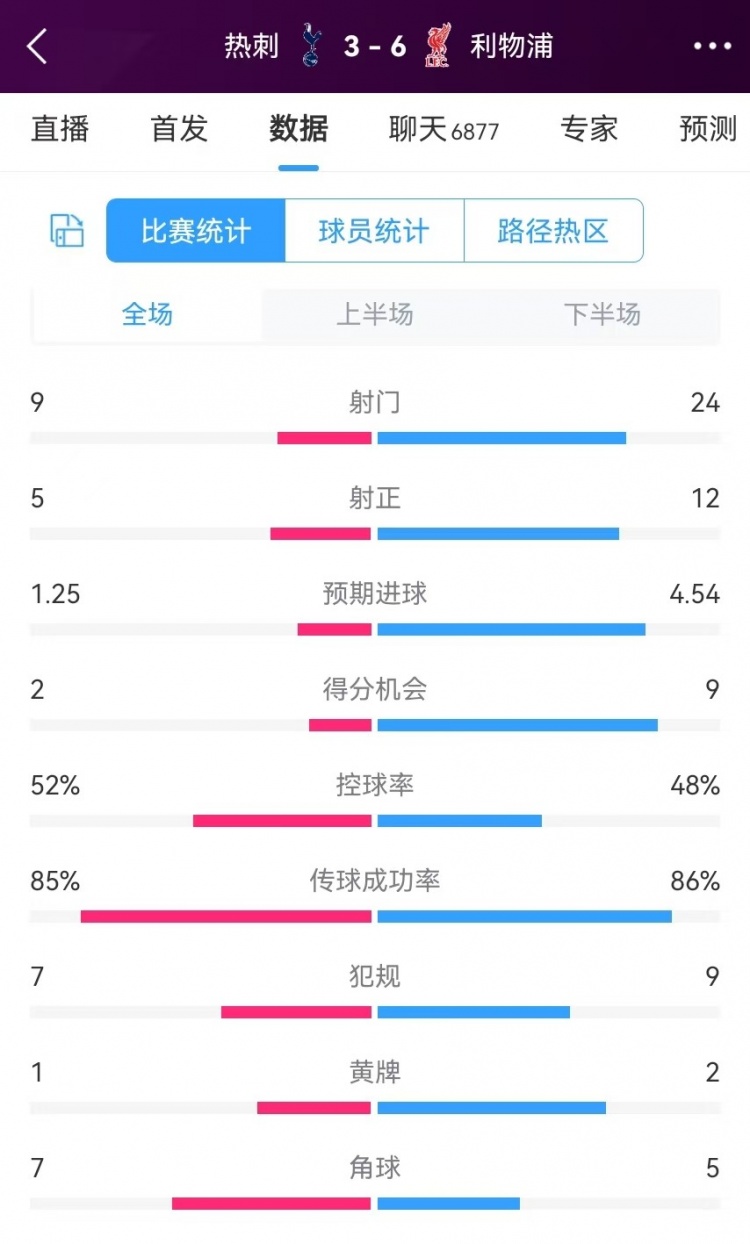This screenshot has width=750, height=1244.
Task: Open the 首发 lineup tab
Action: pyautogui.click(x=179, y=129)
